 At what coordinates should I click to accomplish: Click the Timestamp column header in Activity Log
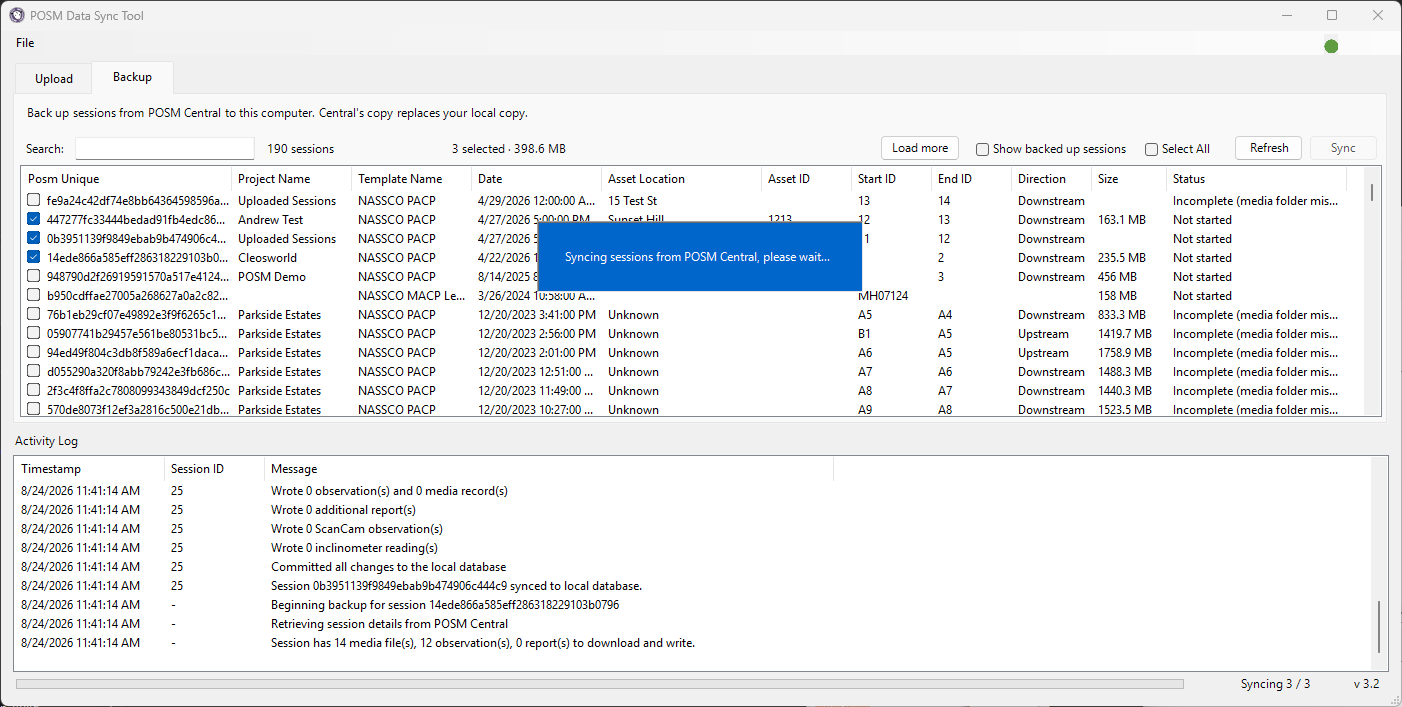(90, 469)
